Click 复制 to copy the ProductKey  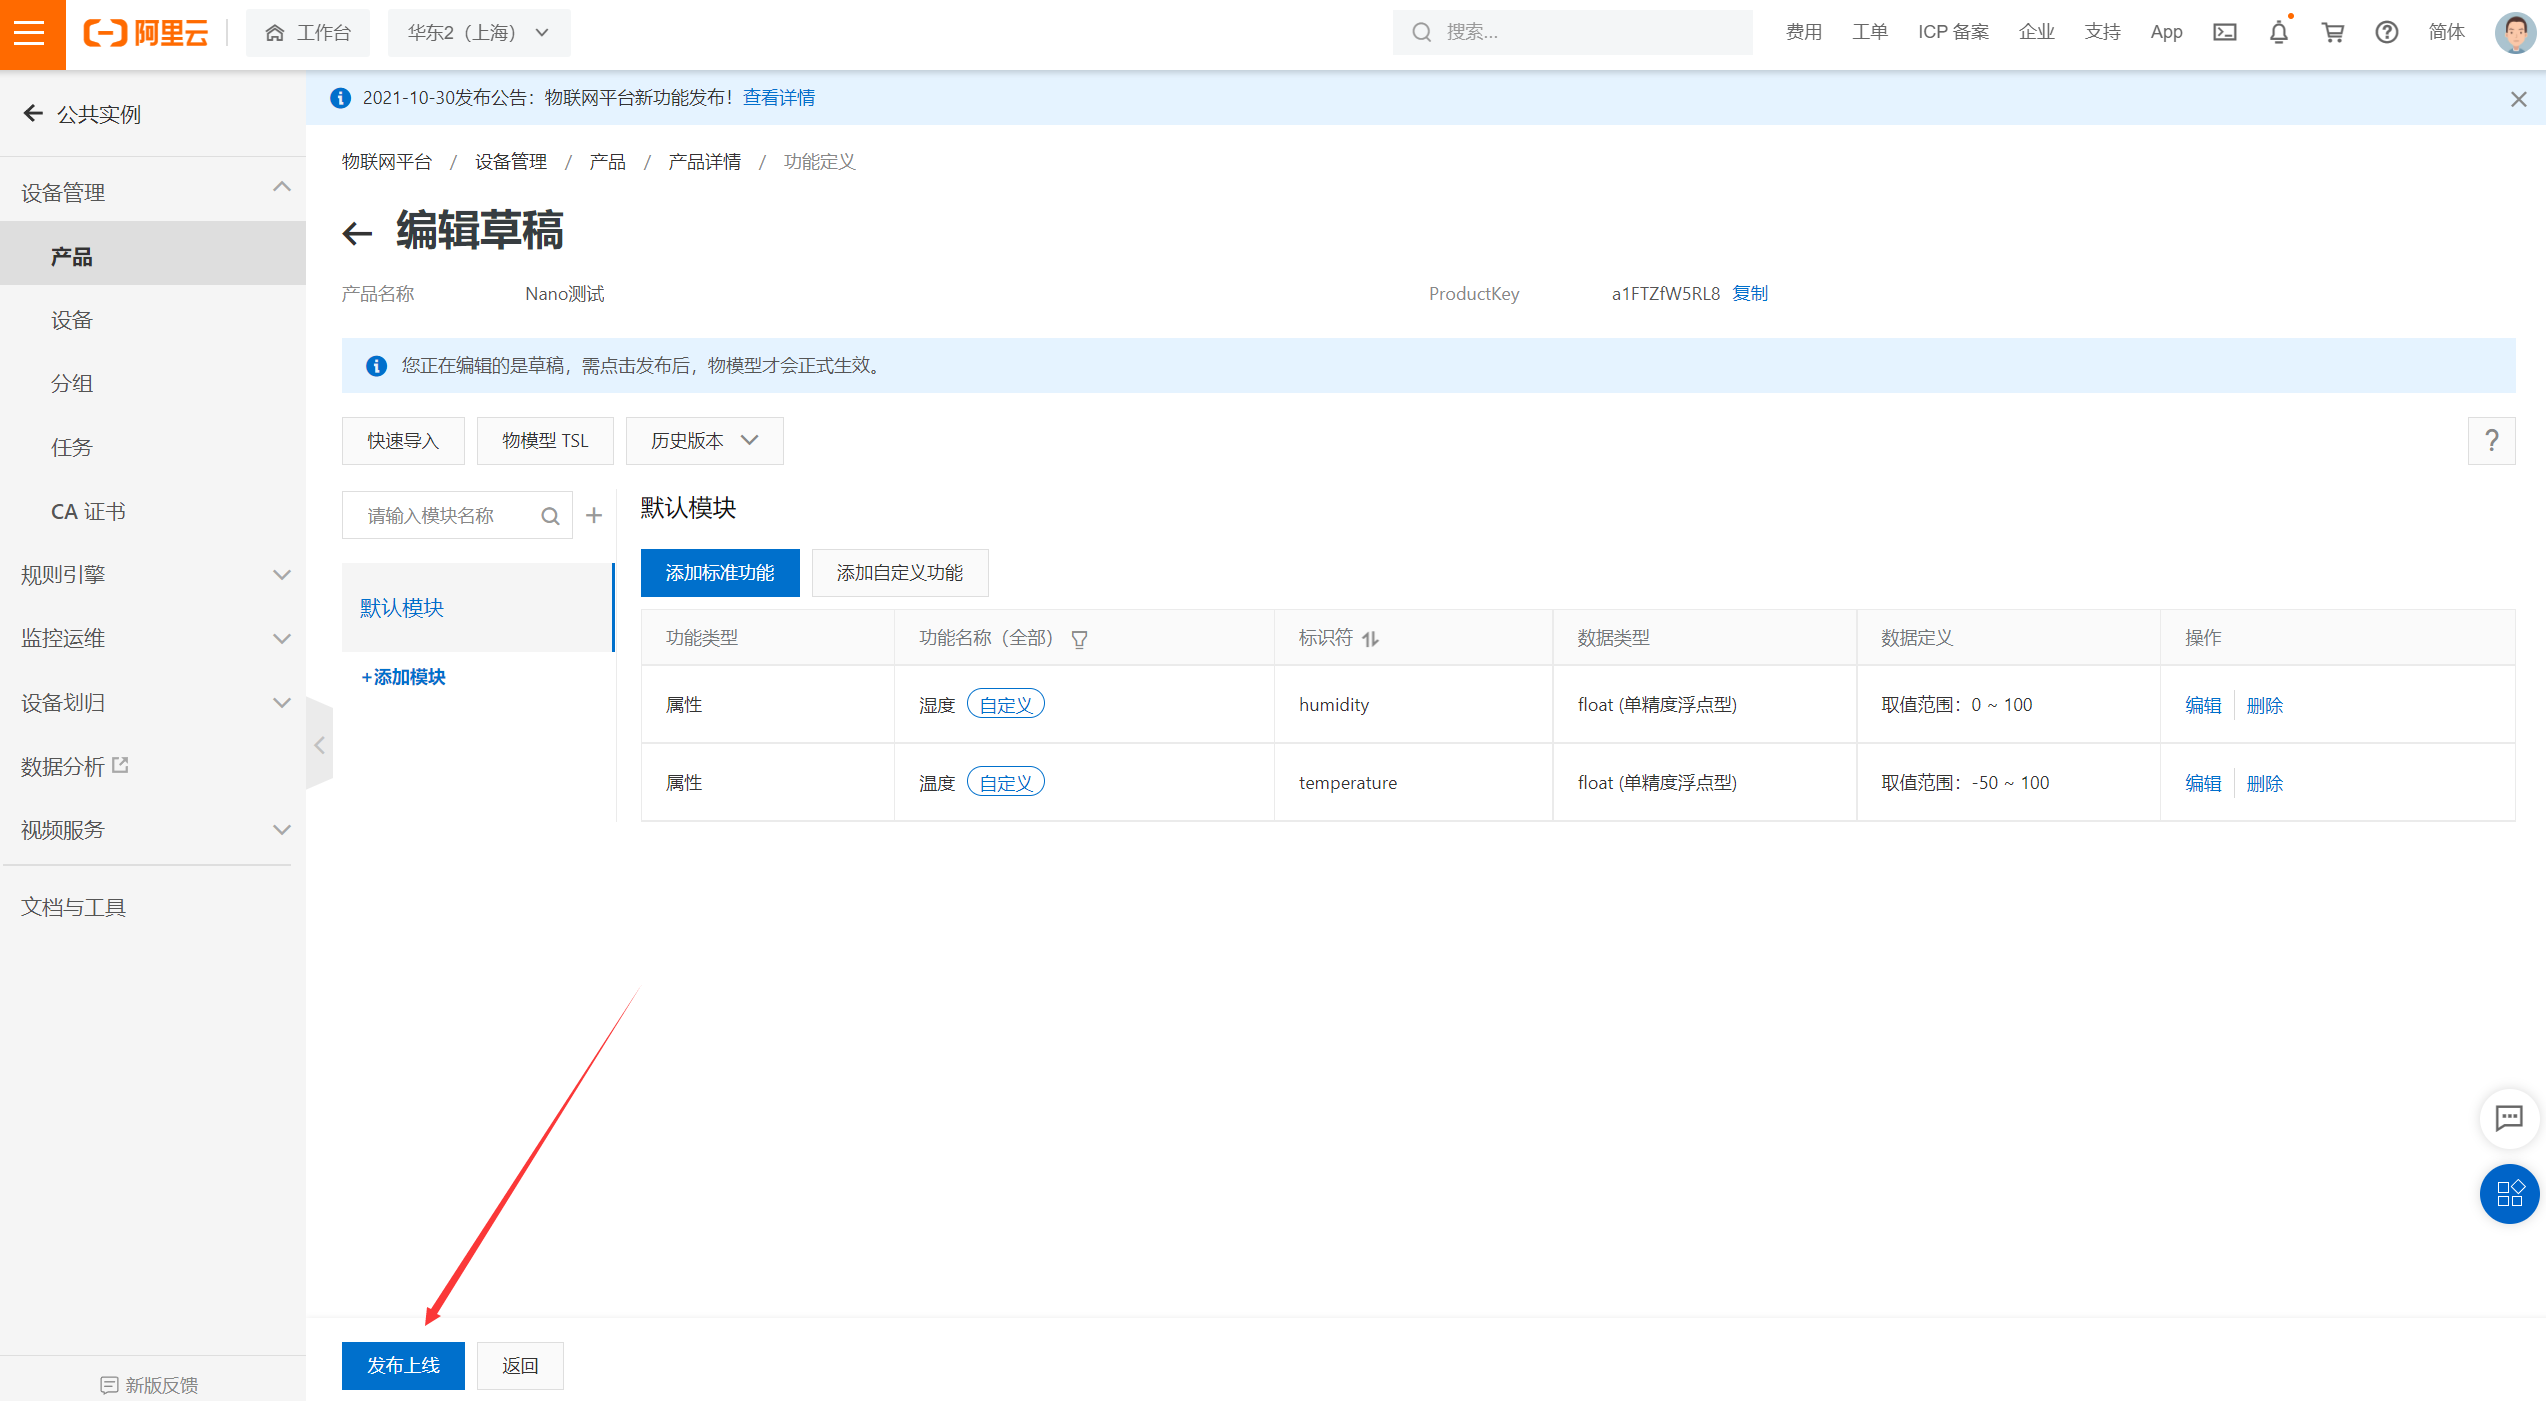(1749, 293)
